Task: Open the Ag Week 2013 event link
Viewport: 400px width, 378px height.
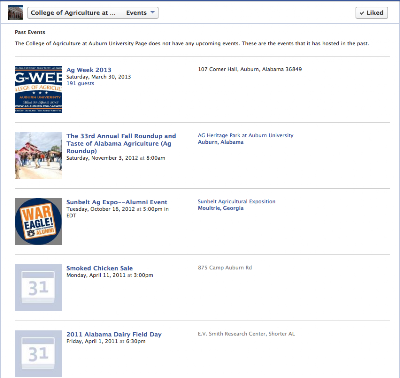Action: (x=89, y=70)
